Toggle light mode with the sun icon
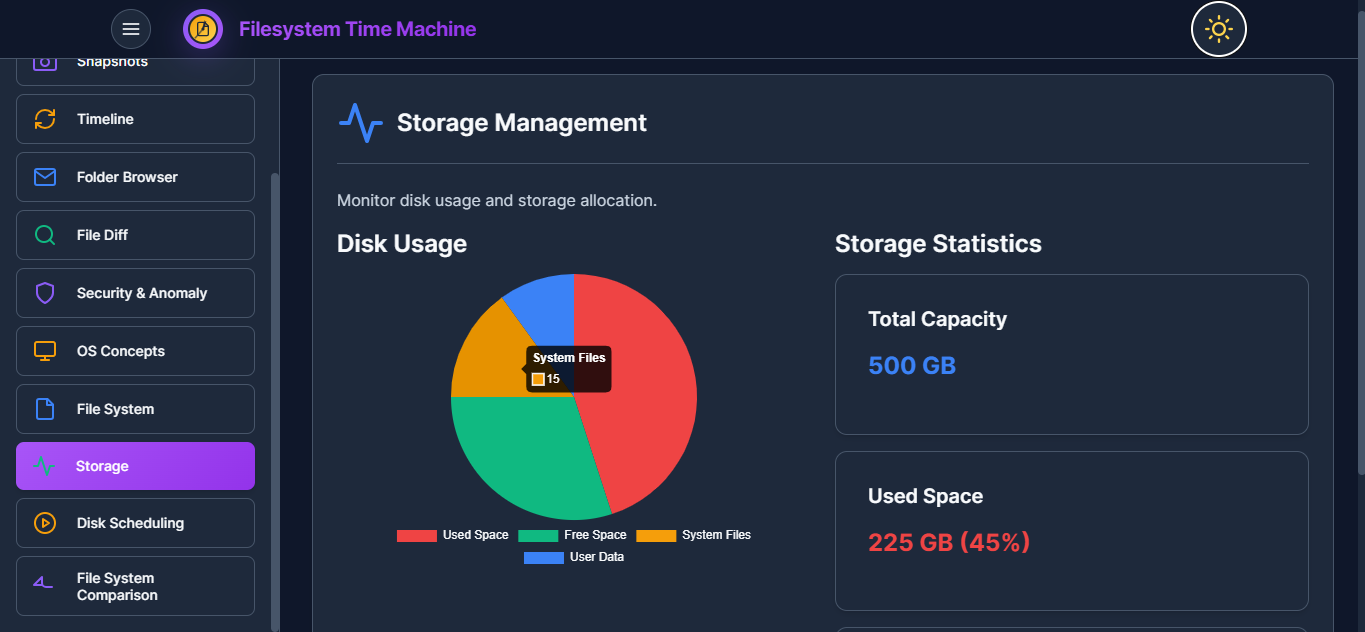The height and width of the screenshot is (632, 1365). (1218, 29)
